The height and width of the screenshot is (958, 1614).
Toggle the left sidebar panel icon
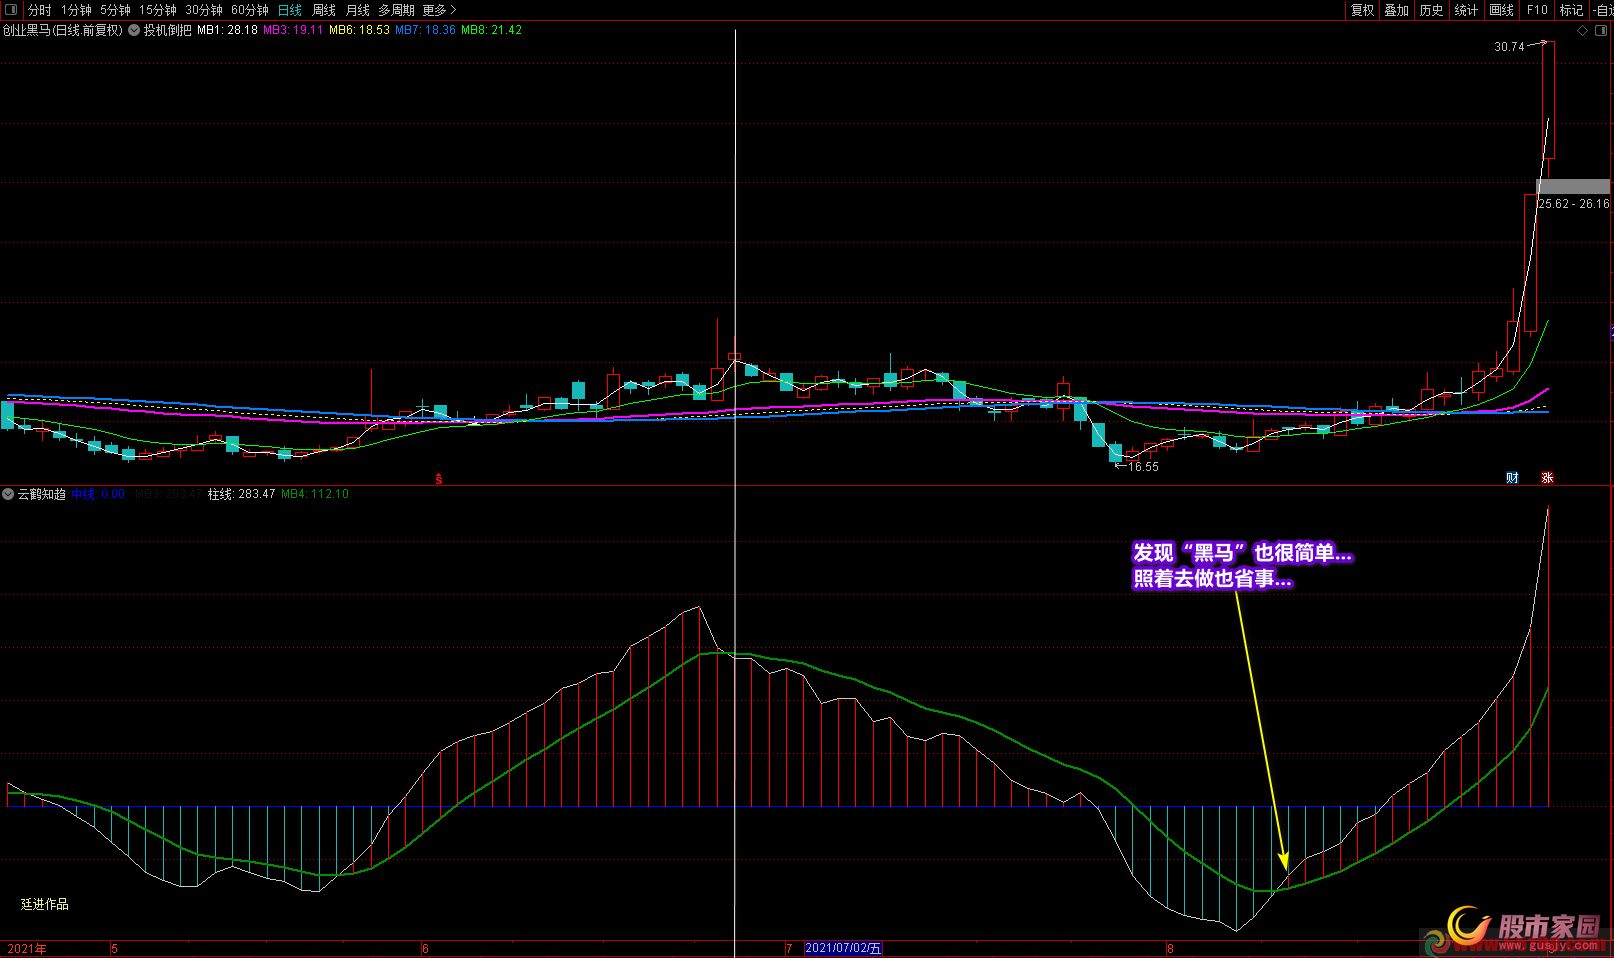coord(11,10)
